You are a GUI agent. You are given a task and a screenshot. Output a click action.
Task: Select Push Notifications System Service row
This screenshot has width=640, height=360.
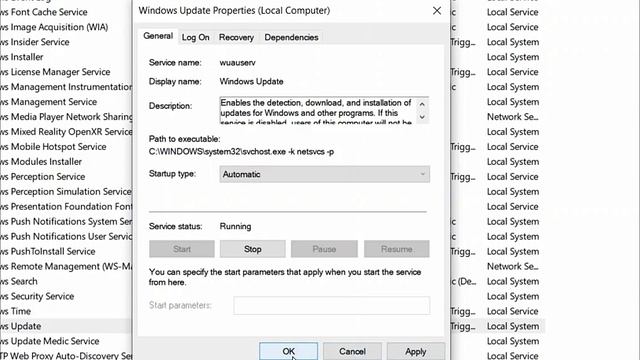pos(66,222)
